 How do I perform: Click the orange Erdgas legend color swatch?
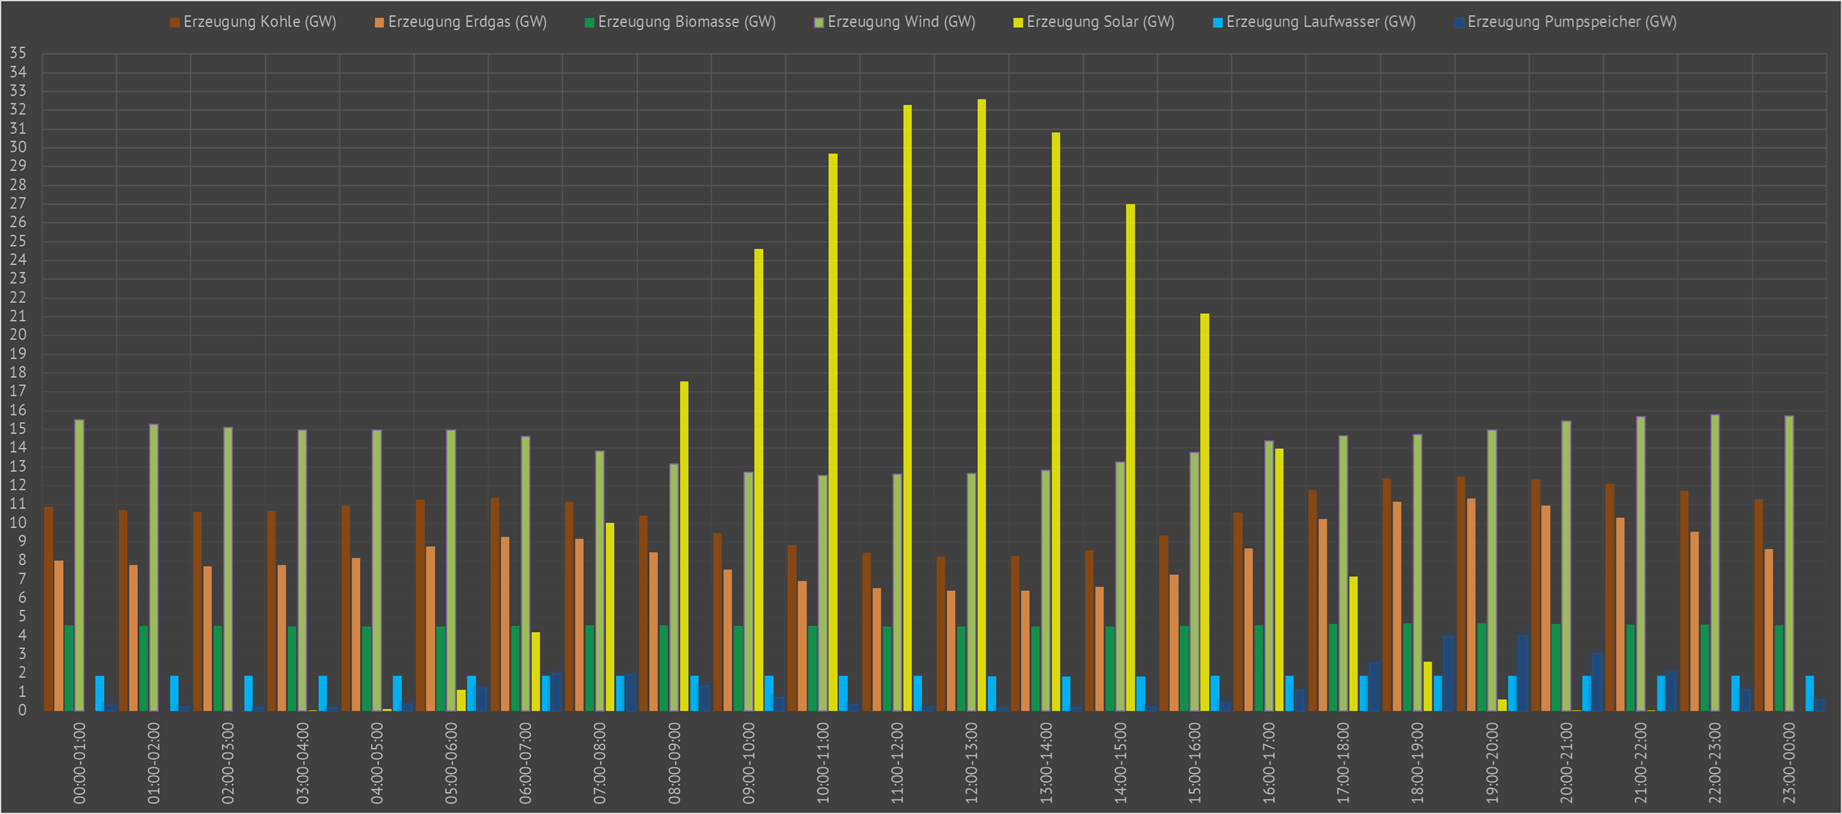(380, 22)
